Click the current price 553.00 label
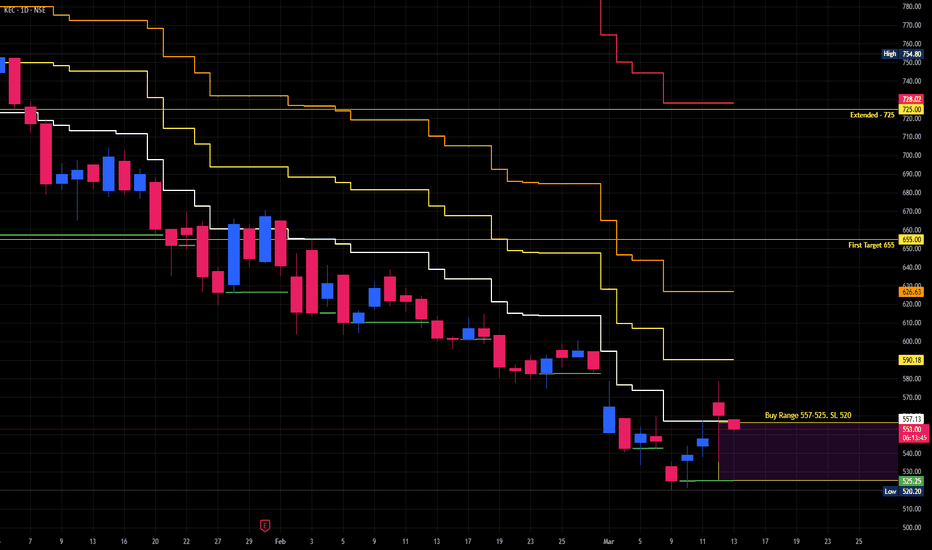Viewport: 932px width, 550px height. 910,428
